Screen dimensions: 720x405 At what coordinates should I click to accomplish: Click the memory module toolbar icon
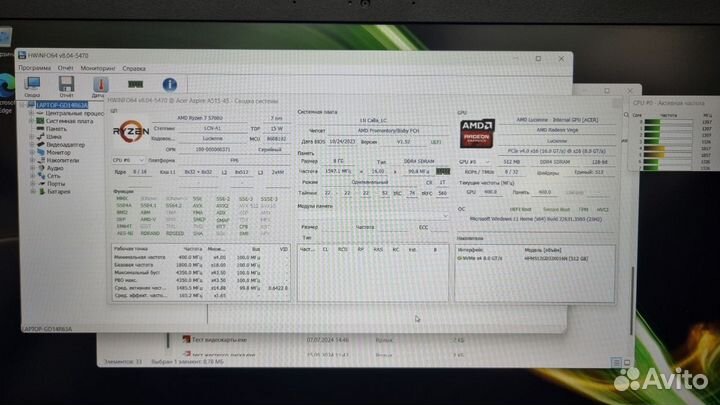tap(135, 84)
